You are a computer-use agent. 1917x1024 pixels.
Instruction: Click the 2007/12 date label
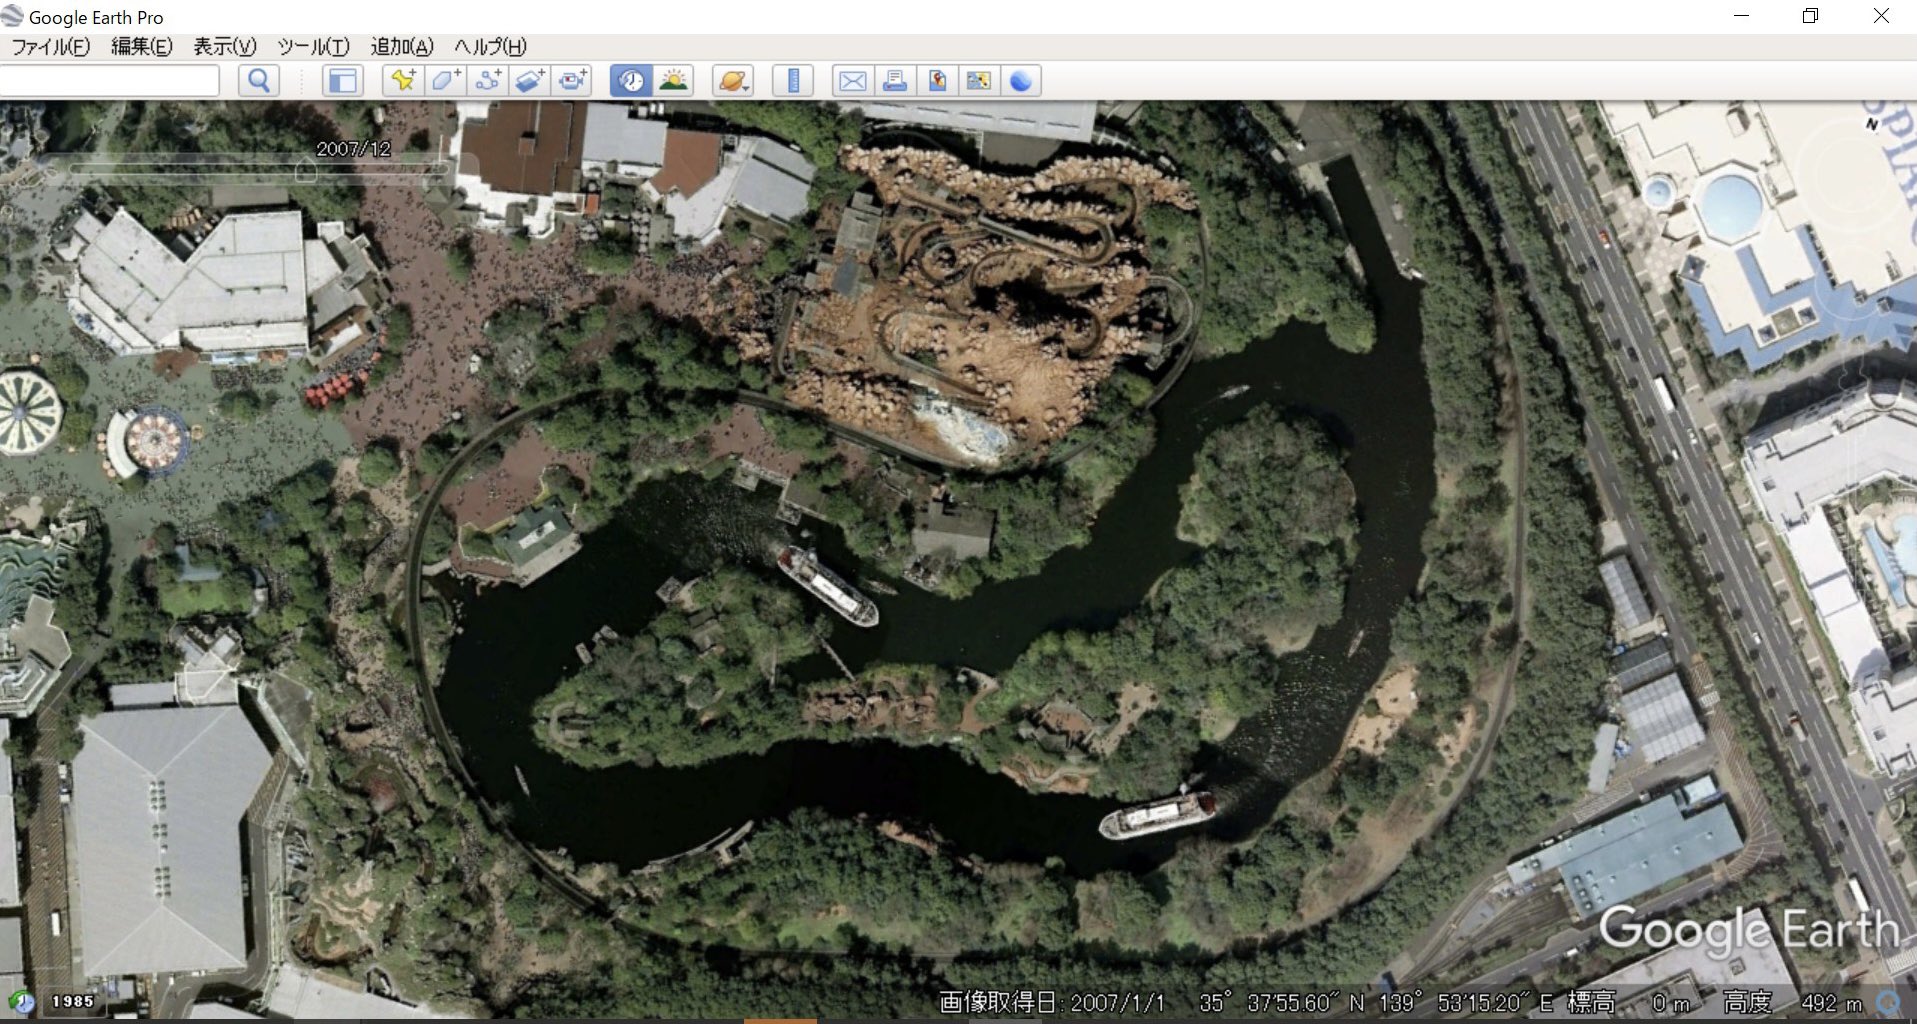(353, 149)
